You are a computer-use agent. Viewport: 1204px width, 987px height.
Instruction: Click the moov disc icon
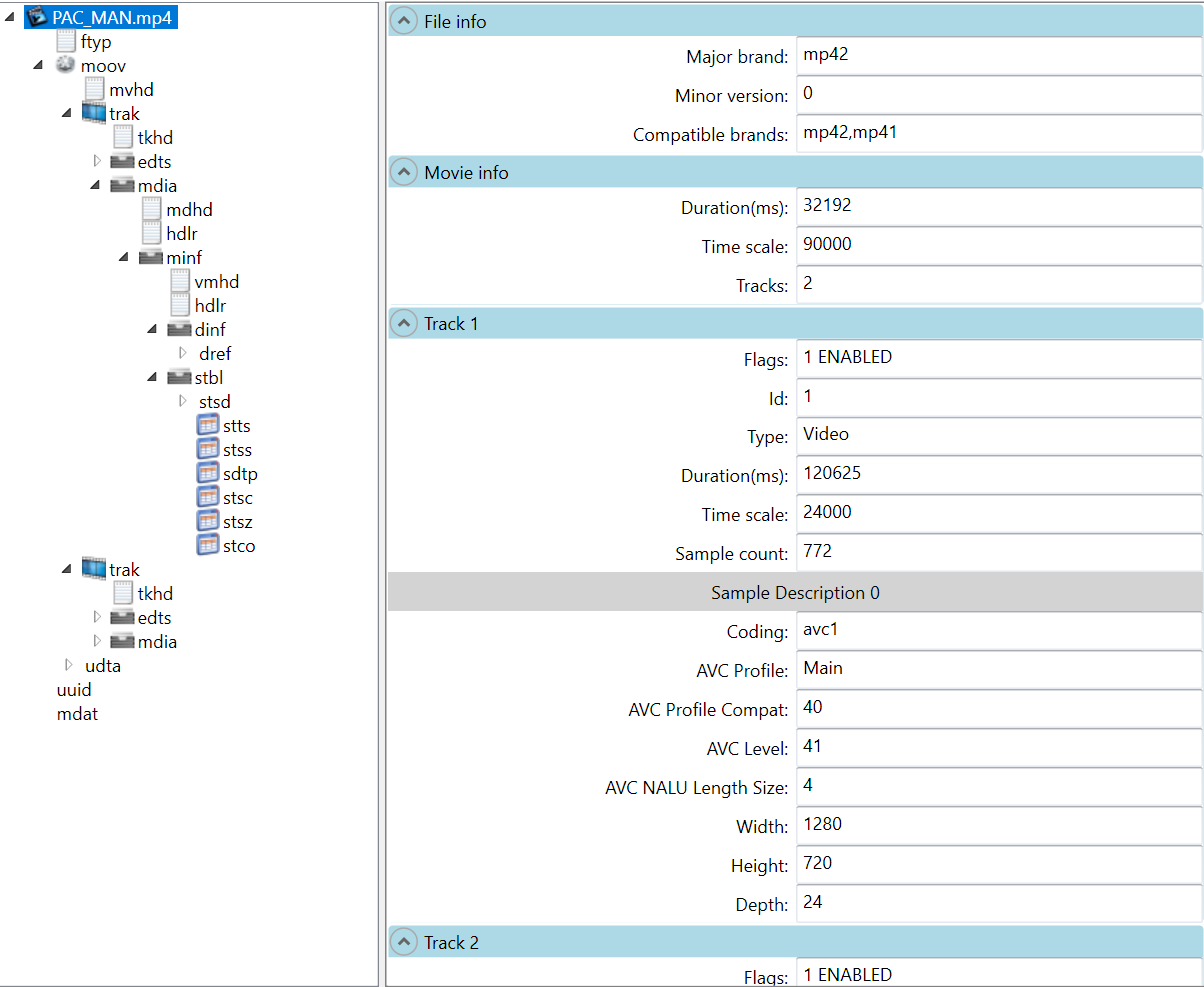(x=66, y=65)
